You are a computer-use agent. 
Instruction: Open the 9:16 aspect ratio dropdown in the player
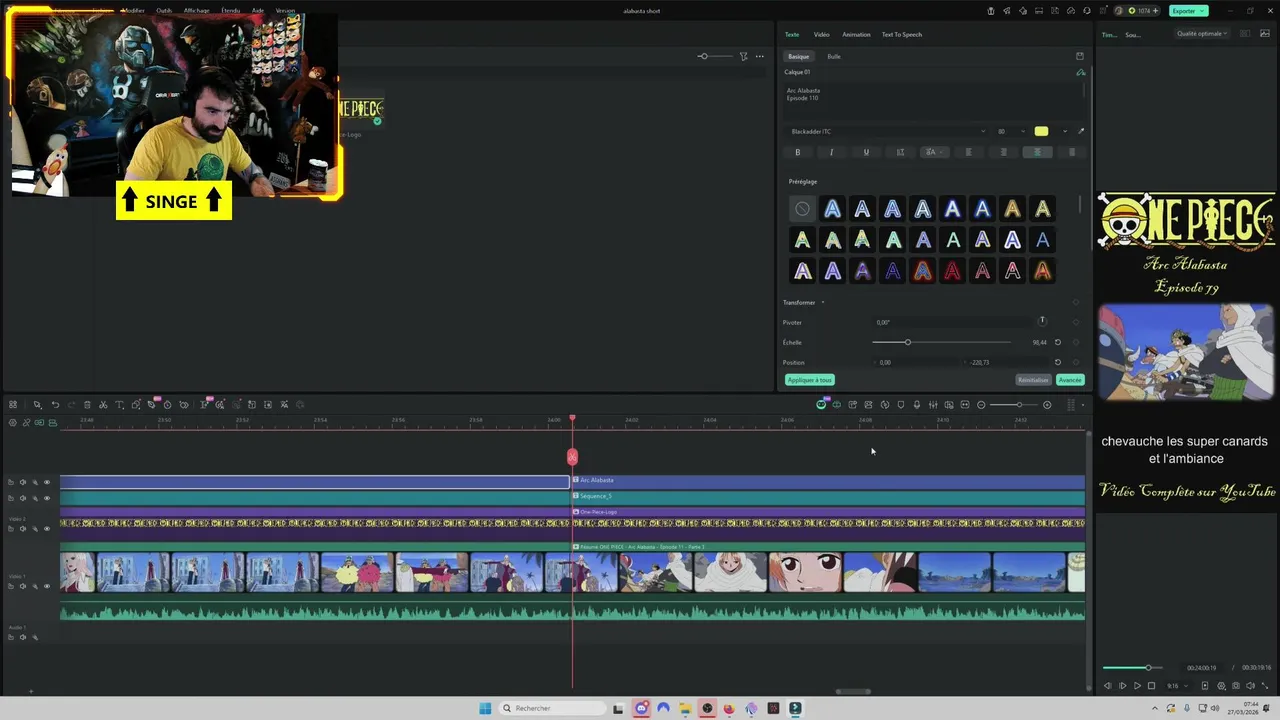[x=1179, y=686]
